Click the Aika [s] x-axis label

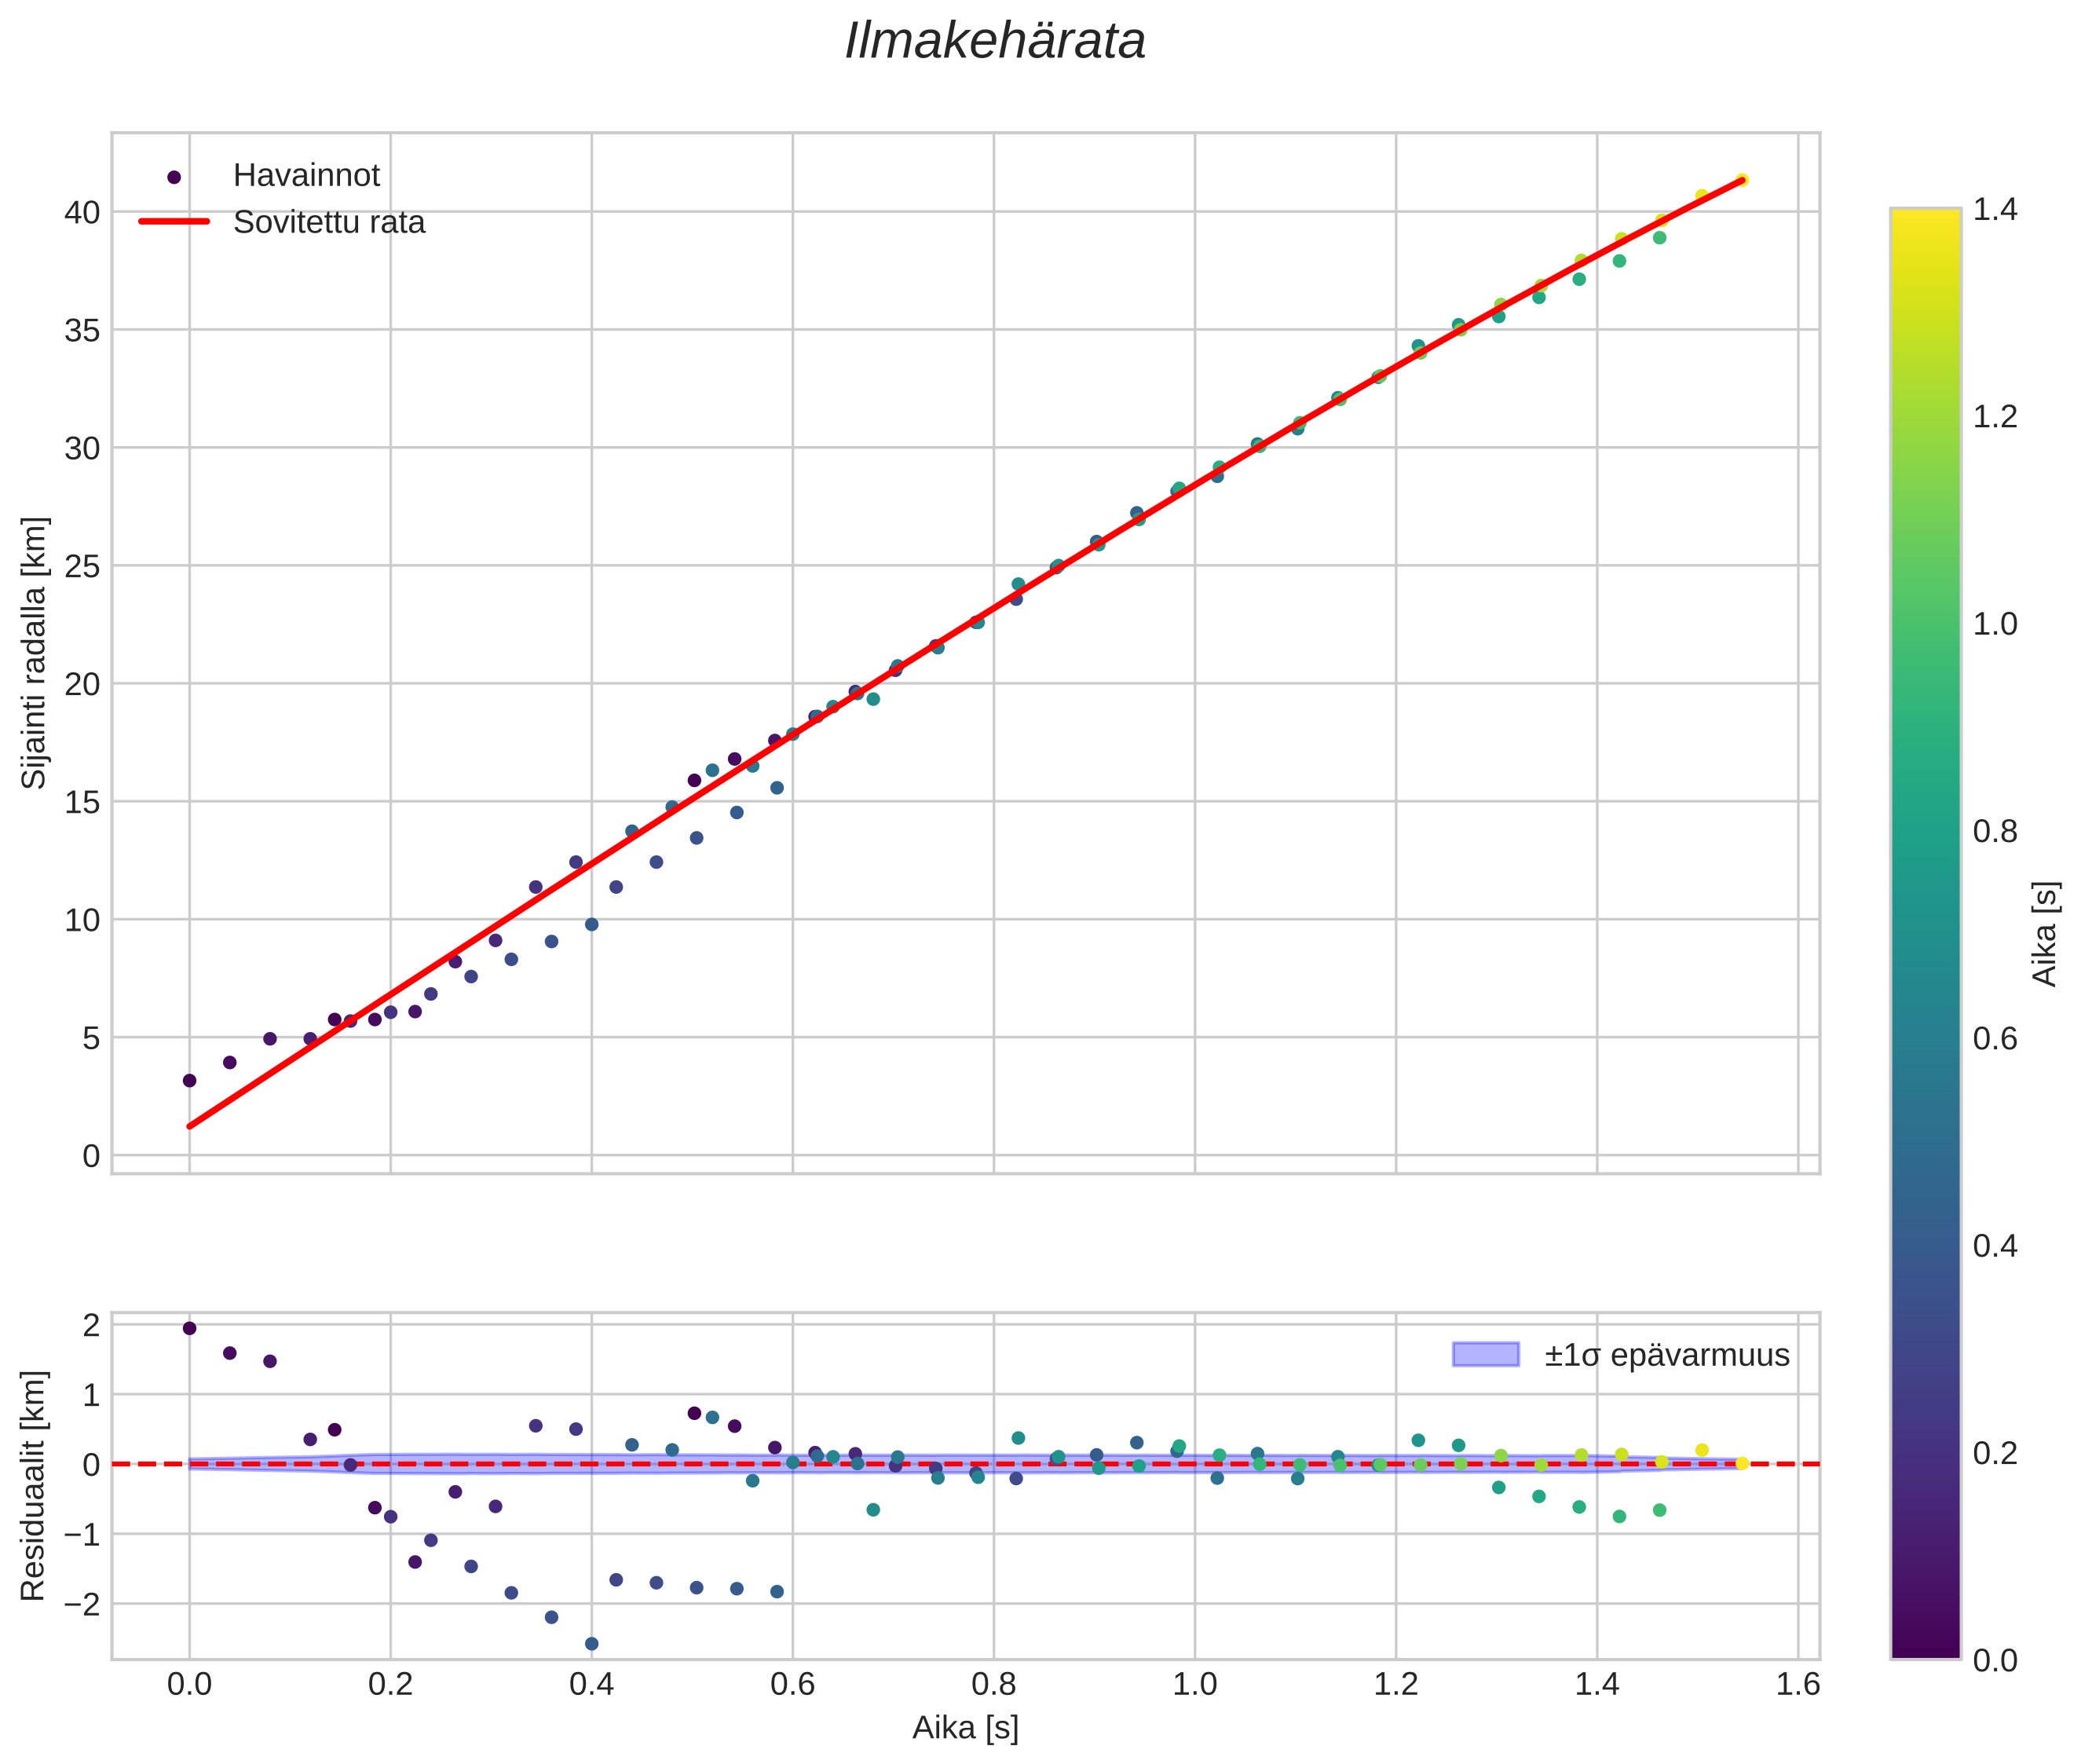pos(965,1727)
